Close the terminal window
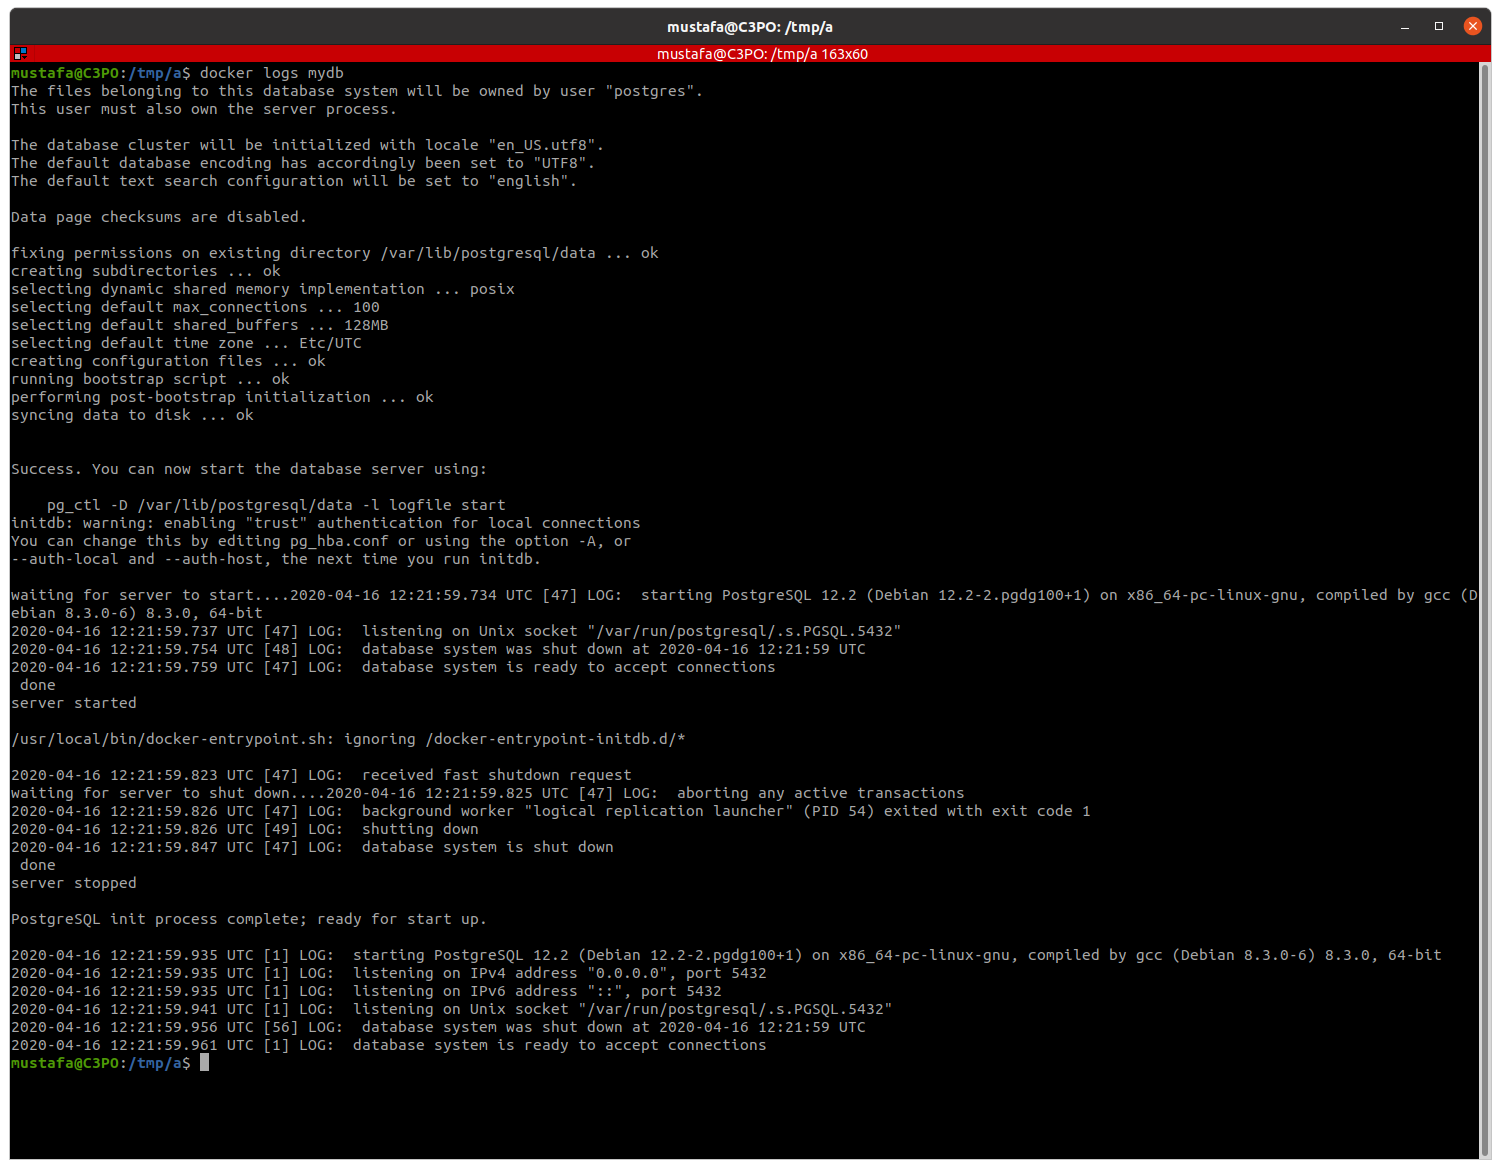1501x1169 pixels. [1473, 27]
